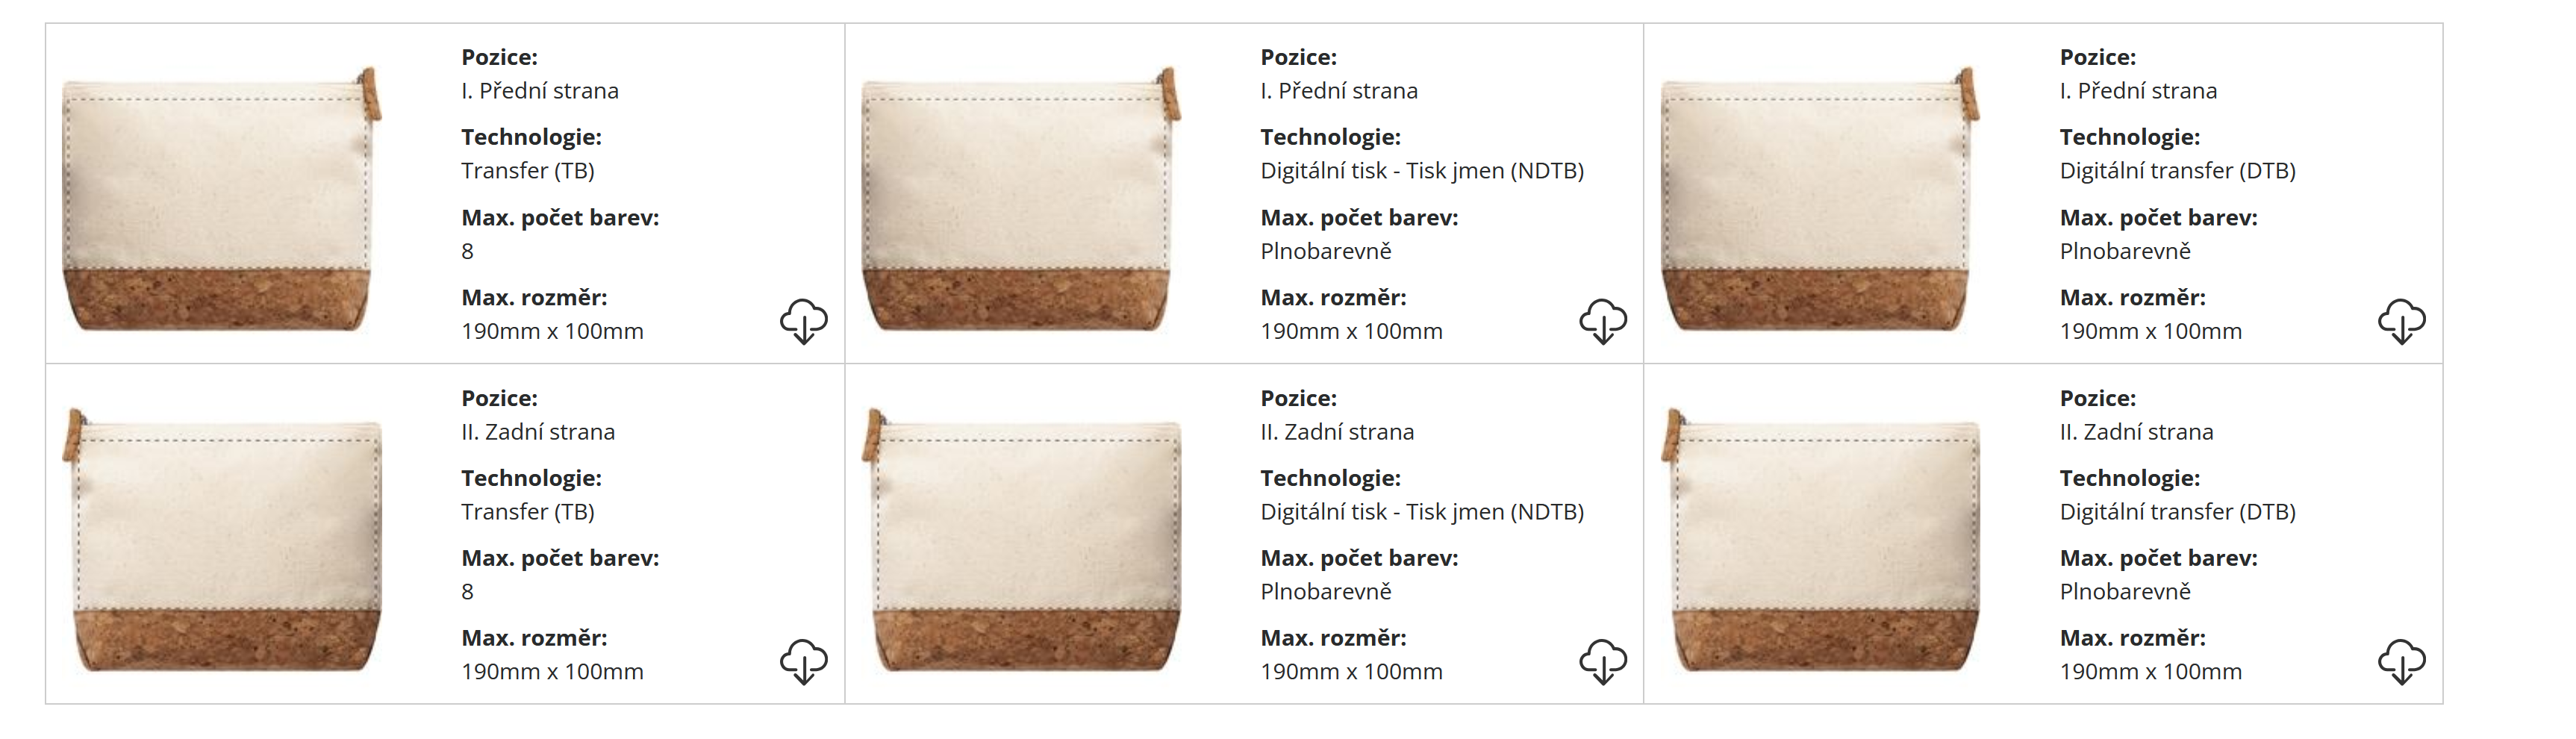Screen dimensions: 2576x739
Task: Click 'II. Zadní strana' in the Transfer (TB) card
Action: point(537,432)
